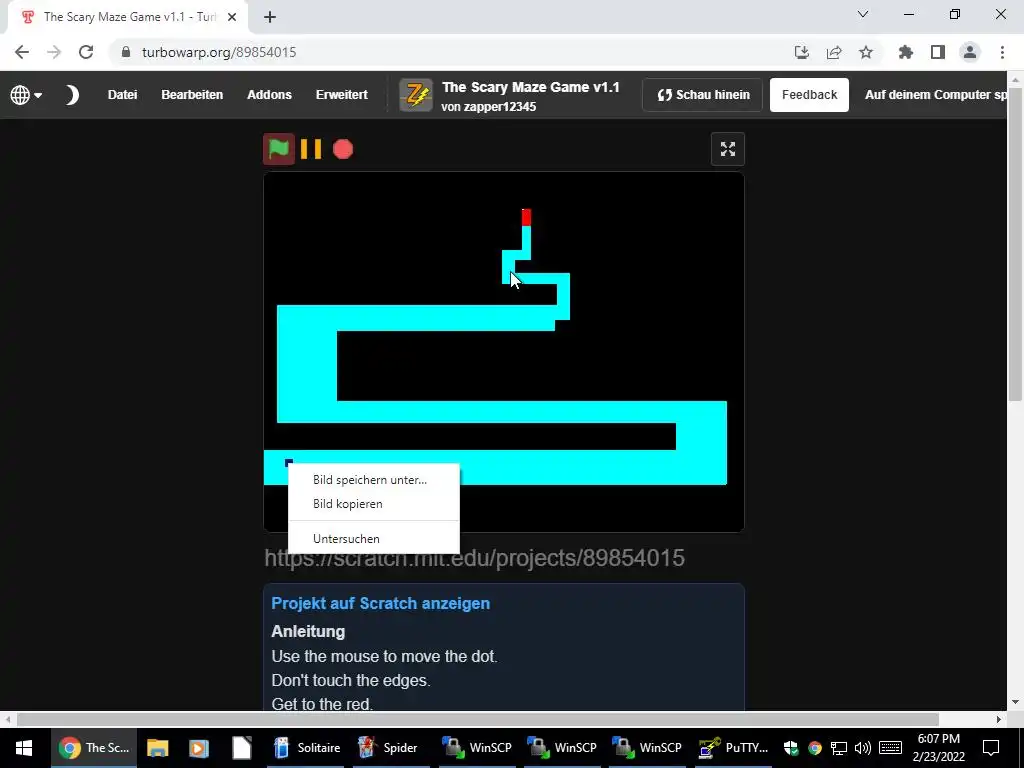The height and width of the screenshot is (768, 1024).
Task: Open the first WinSCP taskbar button
Action: pyautogui.click(x=479, y=748)
